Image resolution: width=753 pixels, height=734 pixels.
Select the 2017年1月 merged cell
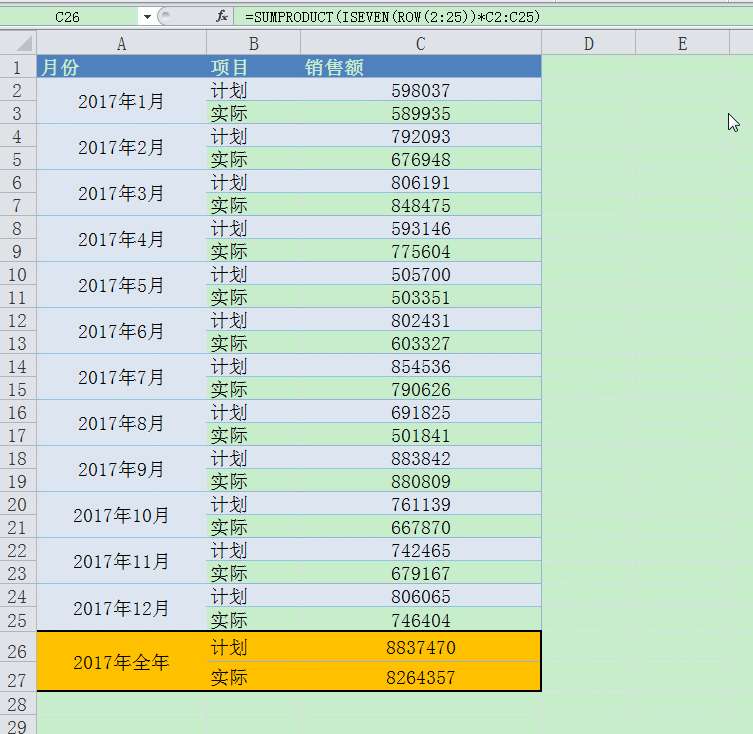(121, 101)
